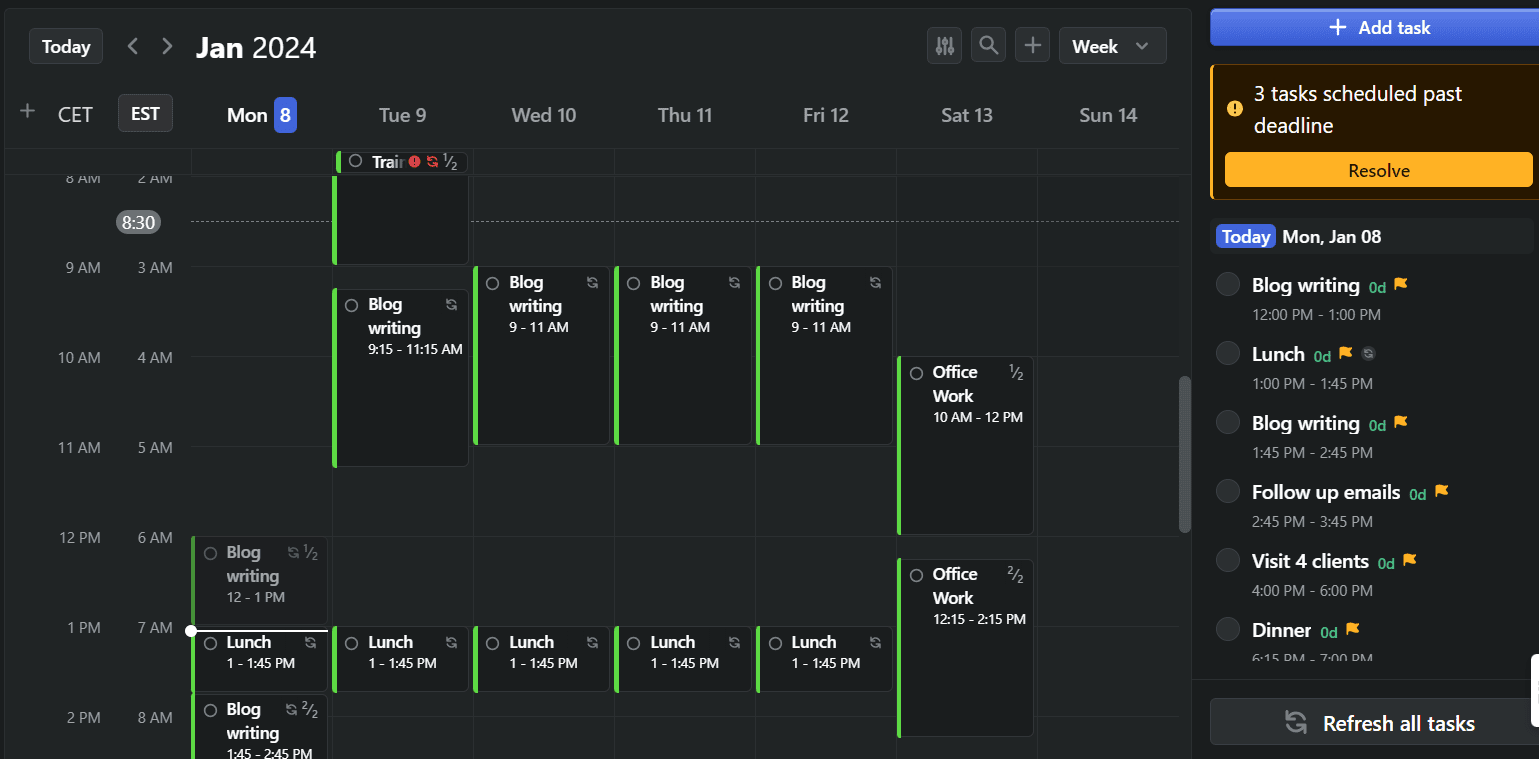Click the calendar vertical scrollbar
The image size is (1539, 759).
point(1185,455)
